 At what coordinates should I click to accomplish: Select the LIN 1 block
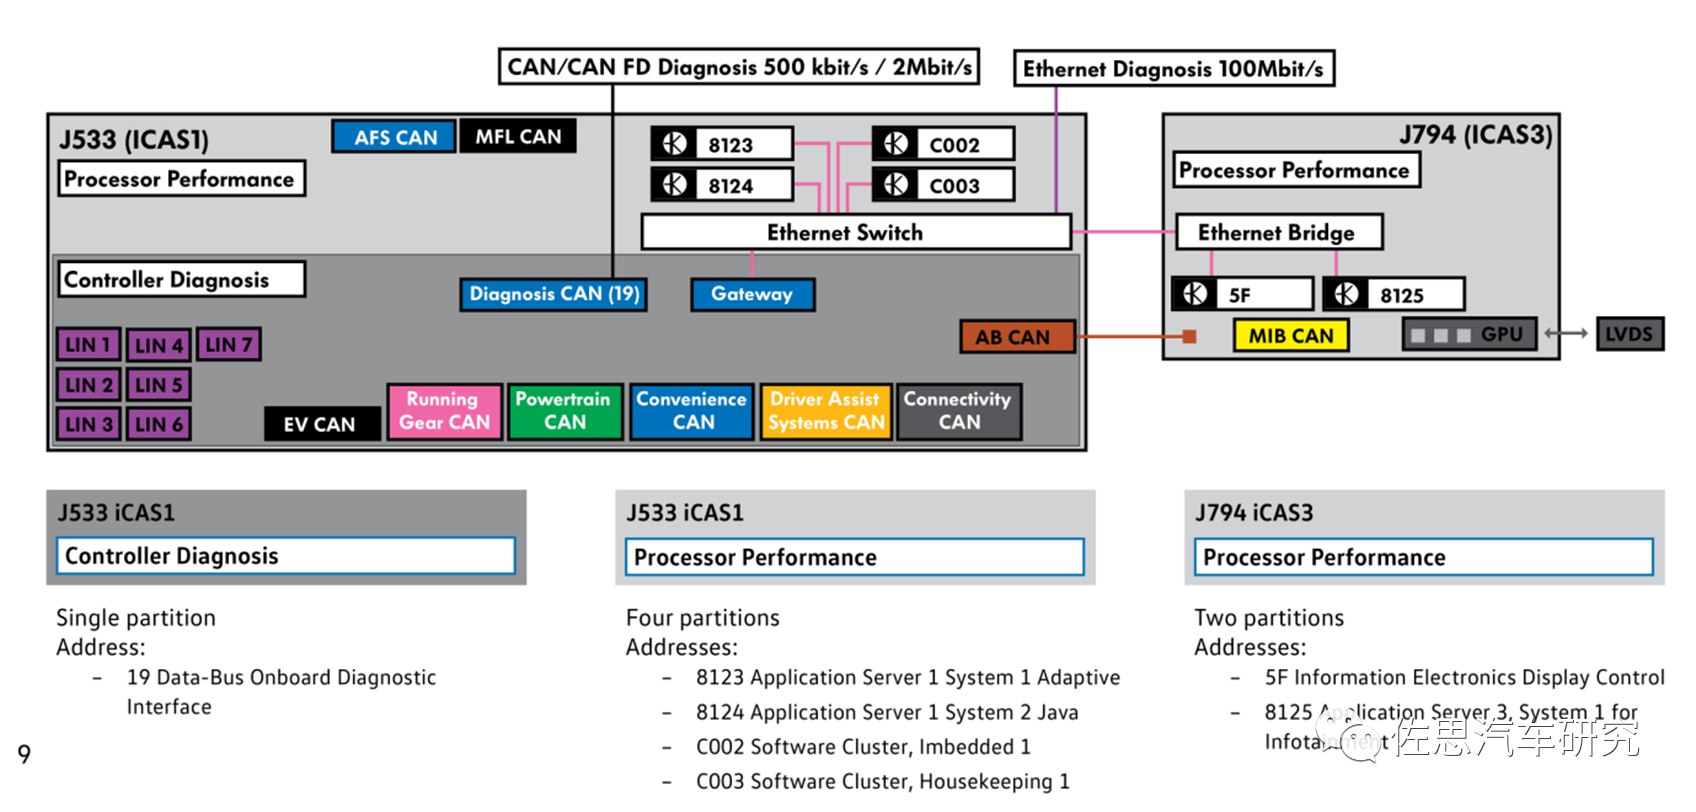pyautogui.click(x=89, y=345)
